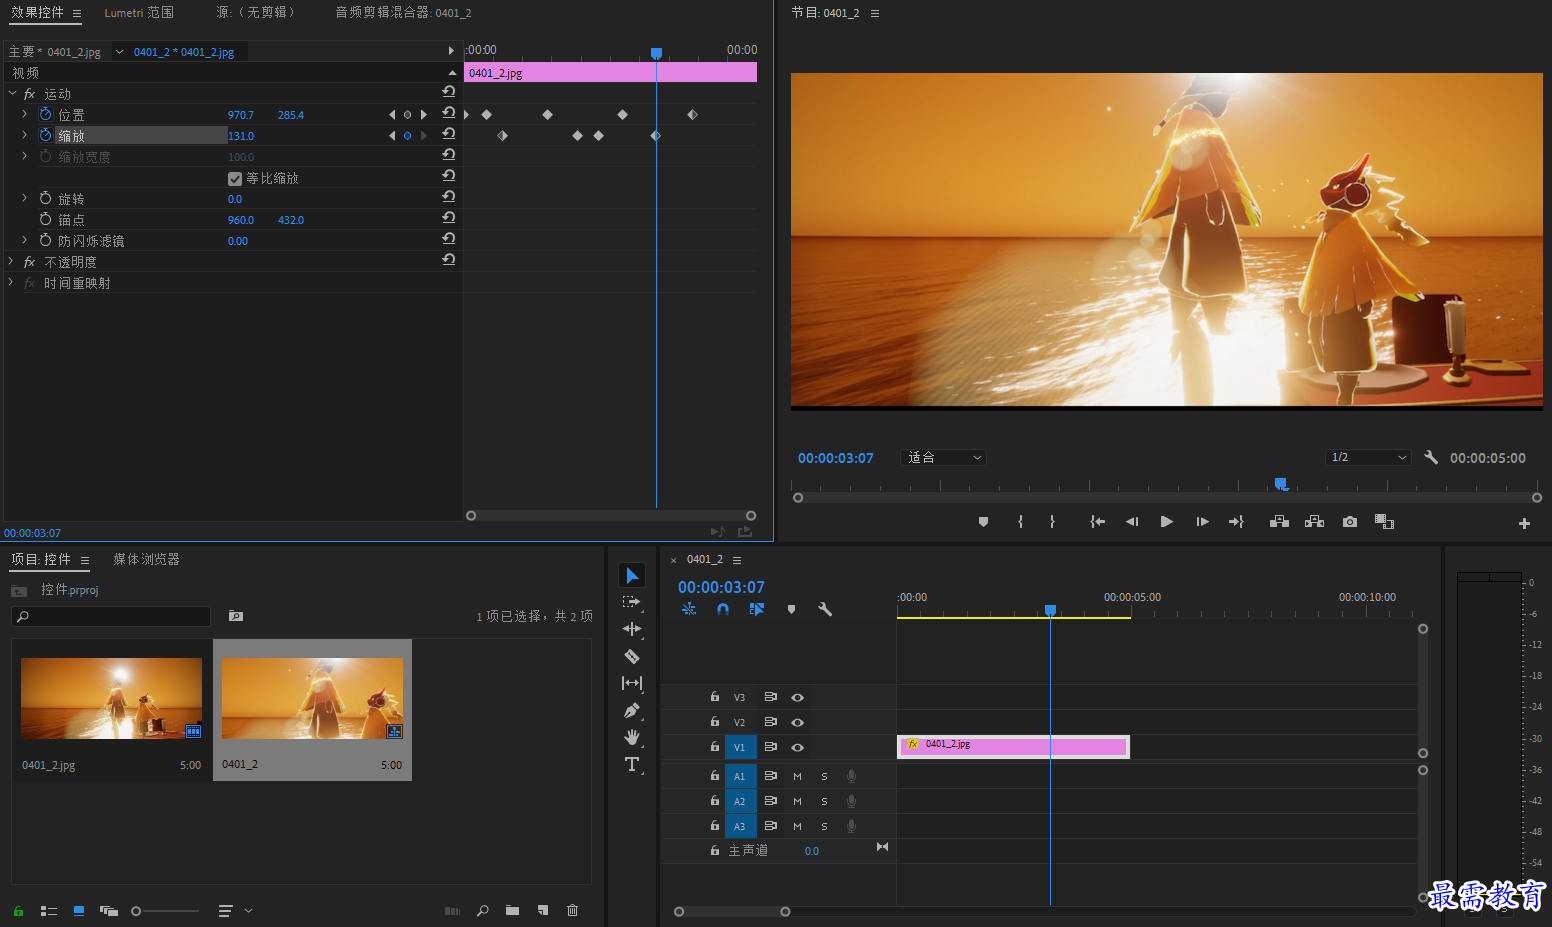Open comparison view button in program monitor
1552x927 pixels.
[1384, 522]
